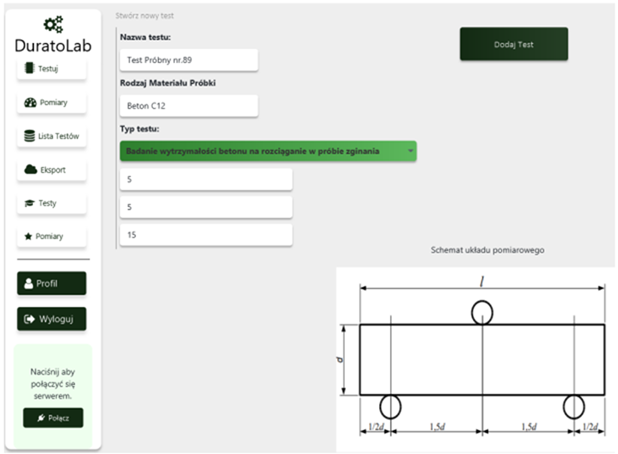Image resolution: width=618 pixels, height=454 pixels.
Task: Open the Profil page
Action: point(52,283)
